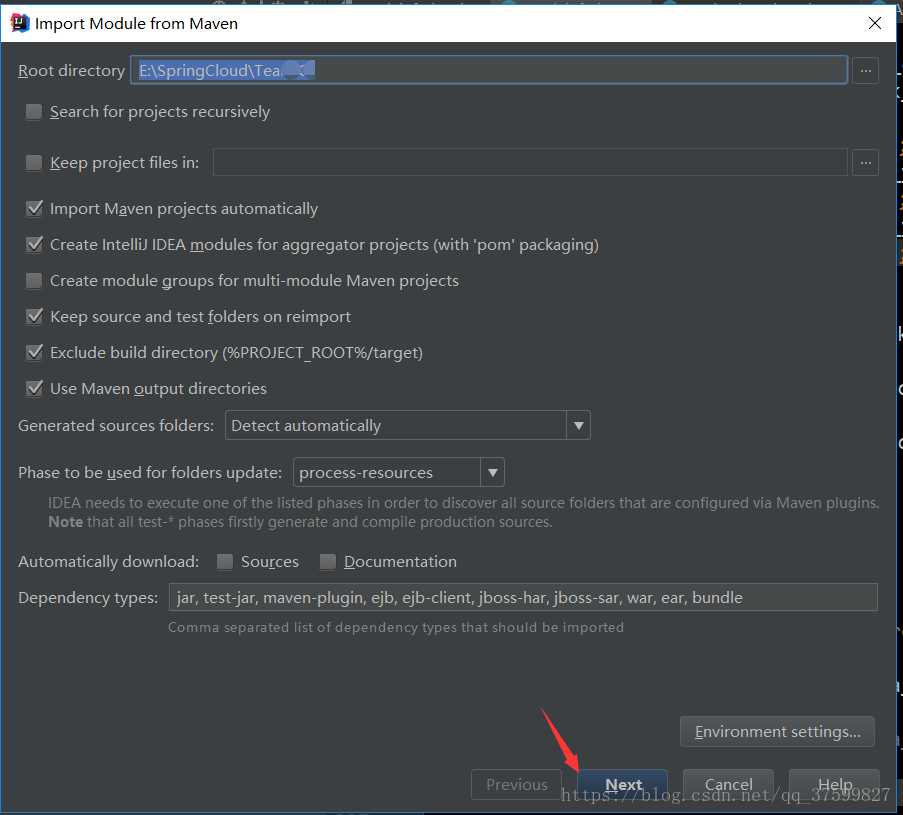Click the Dependency types text field
Image resolution: width=903 pixels, height=815 pixels.
coord(523,597)
